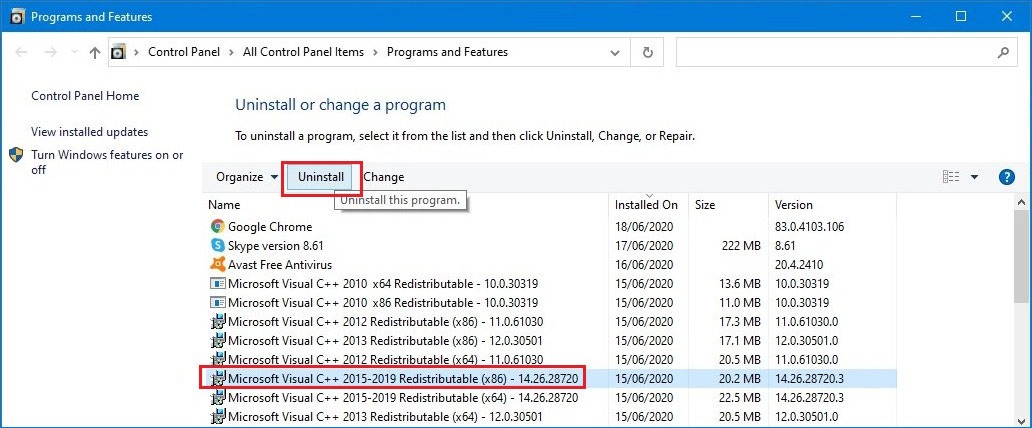The width and height of the screenshot is (1032, 428).
Task: Click the Control Panel breadcrumb
Action: [x=184, y=52]
